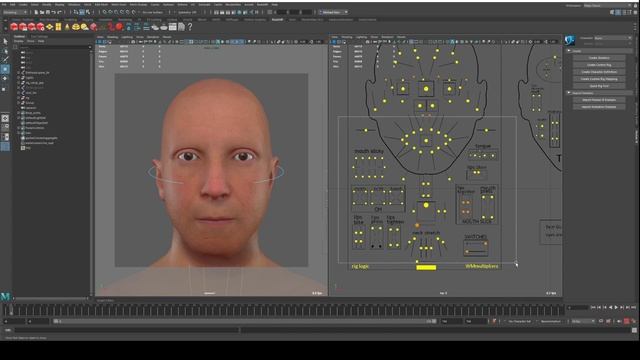Click the pink sphere shelf icon
Viewport: 640px width, 360px height.
pos(93,27)
